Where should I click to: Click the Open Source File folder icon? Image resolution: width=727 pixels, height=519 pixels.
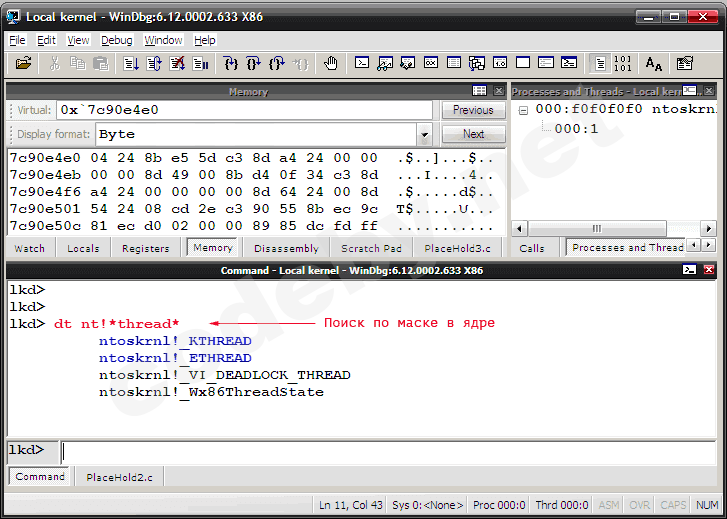(23, 64)
